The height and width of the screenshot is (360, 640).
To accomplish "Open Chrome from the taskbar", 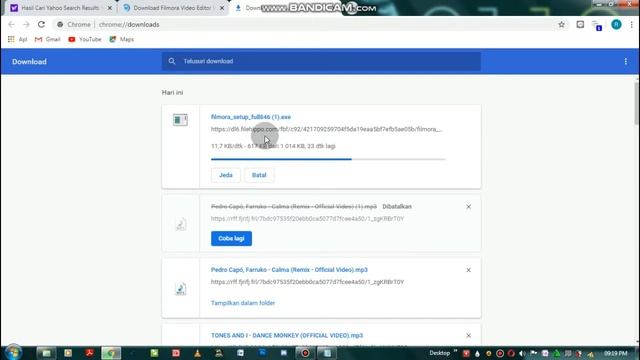I will (111, 353).
